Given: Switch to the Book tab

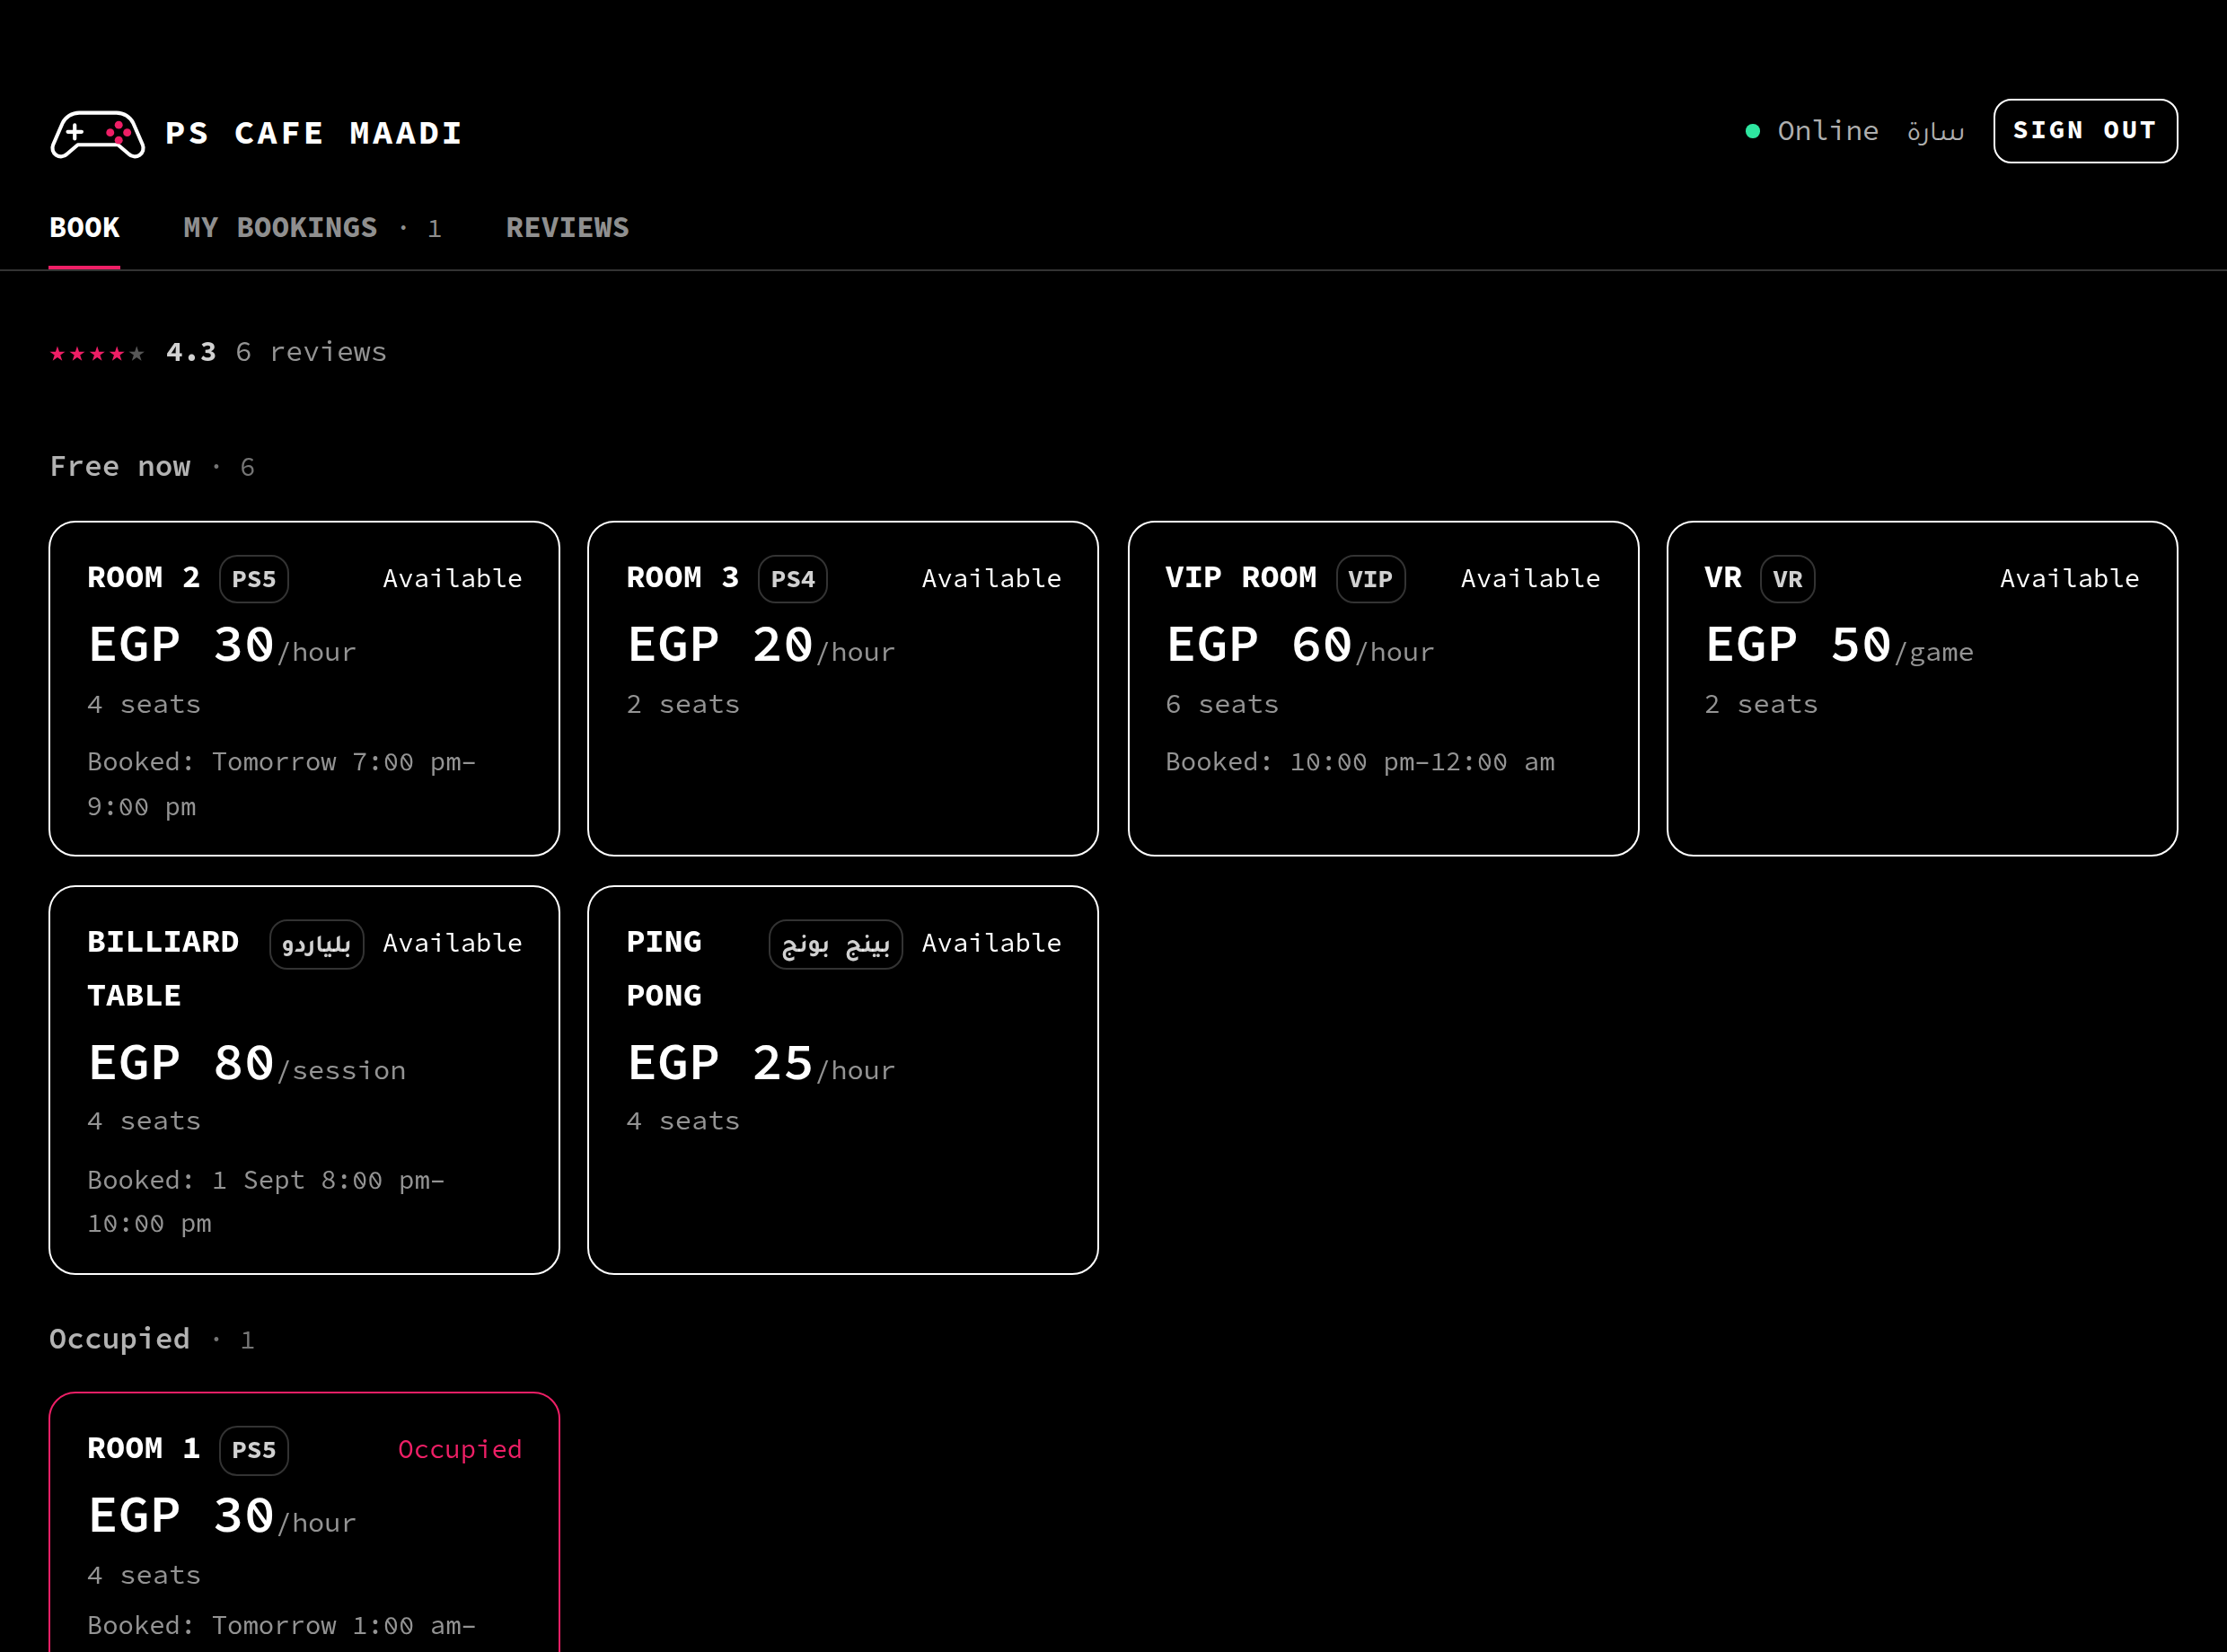Looking at the screenshot, I should tap(85, 228).
